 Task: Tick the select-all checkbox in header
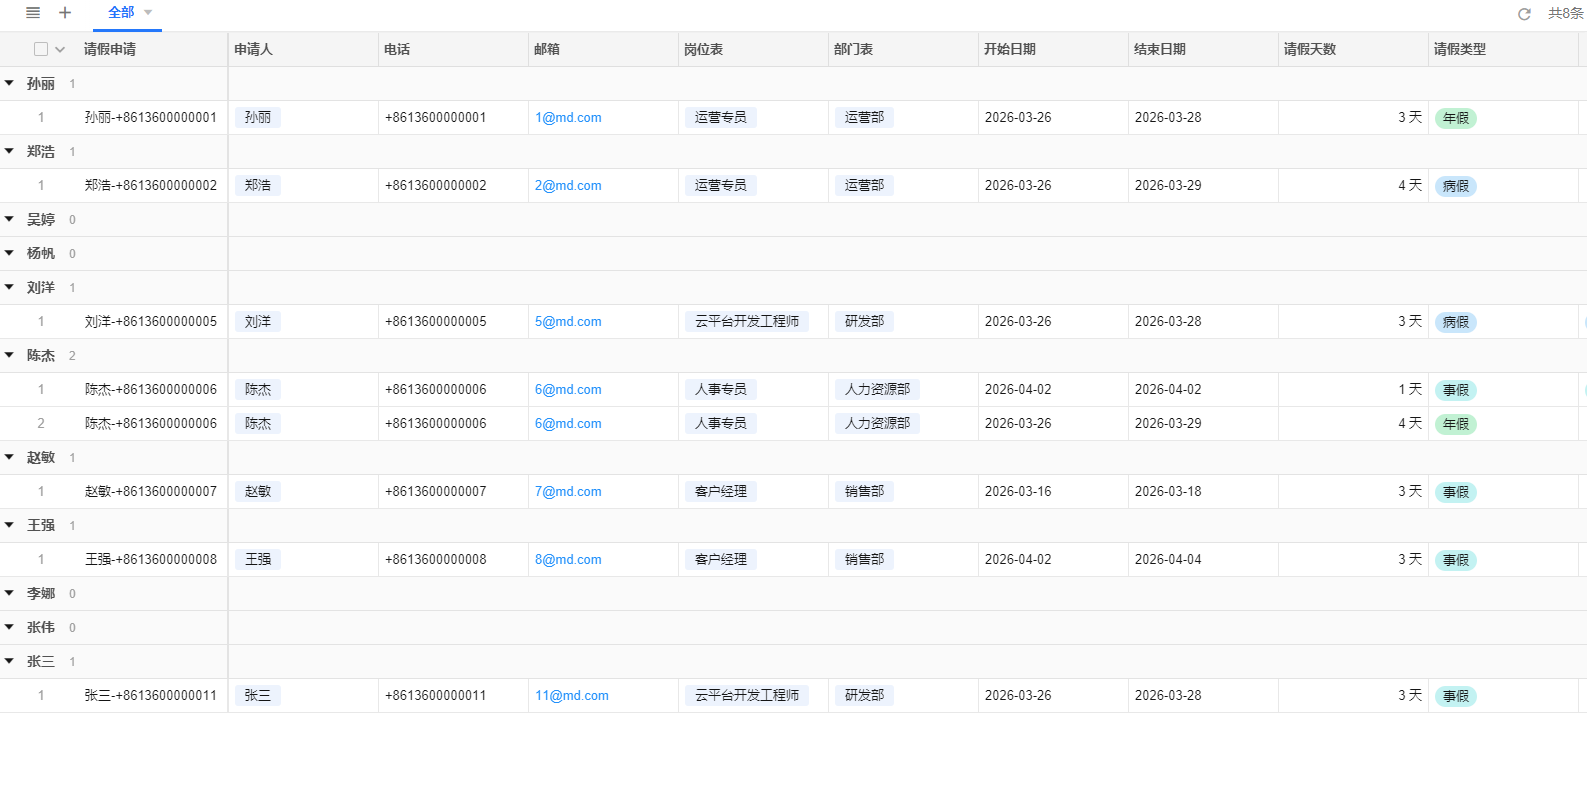click(x=41, y=49)
